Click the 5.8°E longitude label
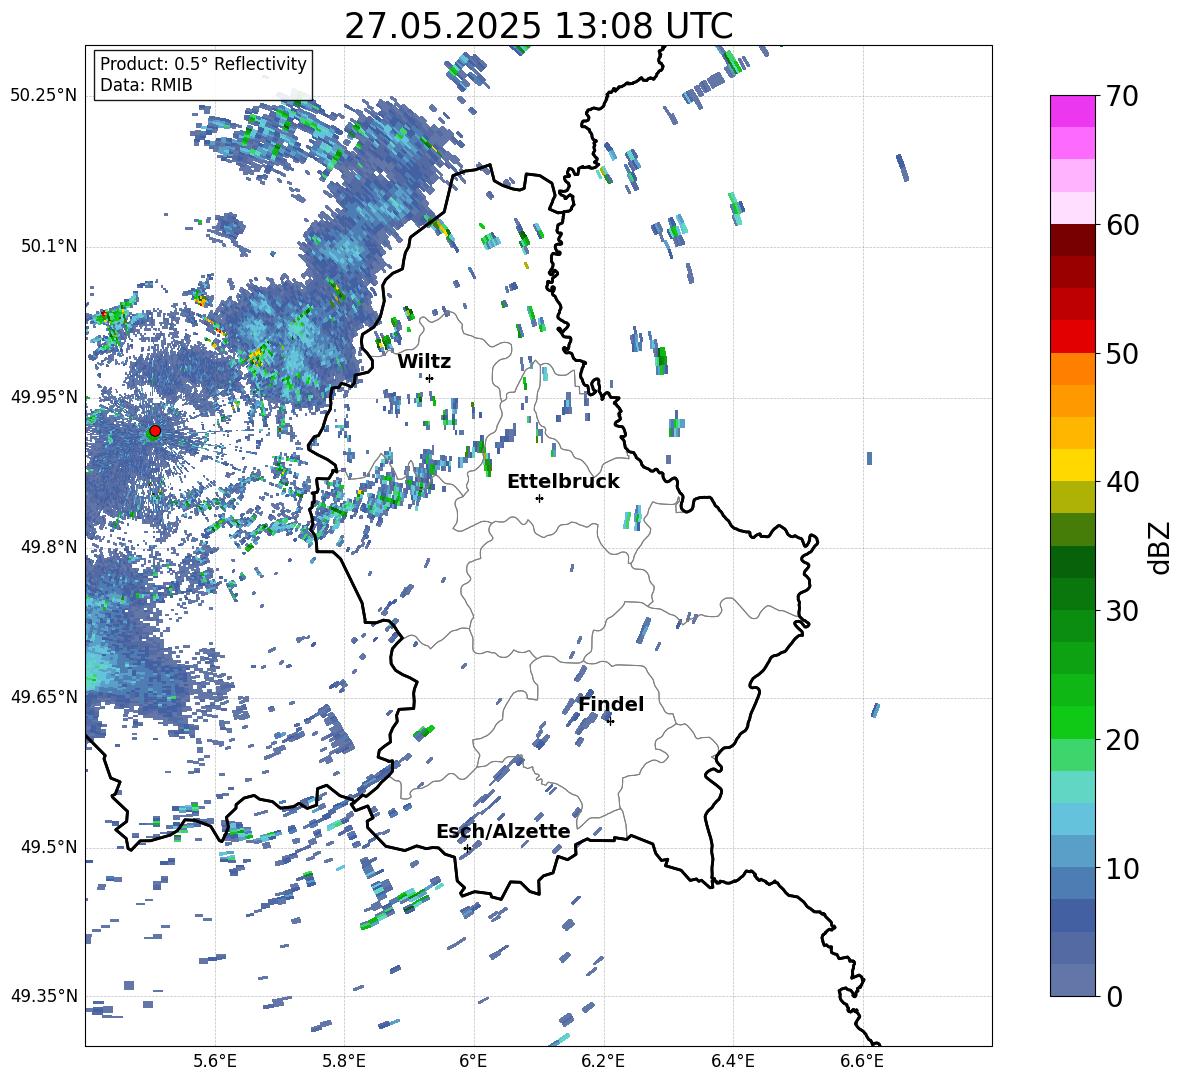 (344, 1062)
